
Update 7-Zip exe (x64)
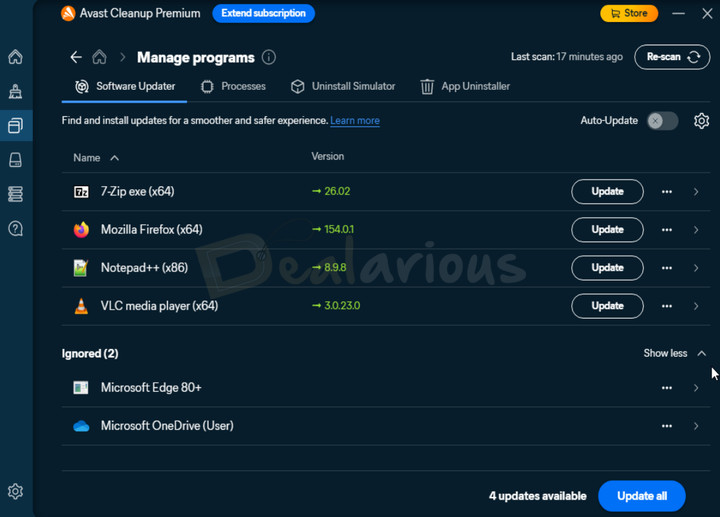[x=607, y=191]
